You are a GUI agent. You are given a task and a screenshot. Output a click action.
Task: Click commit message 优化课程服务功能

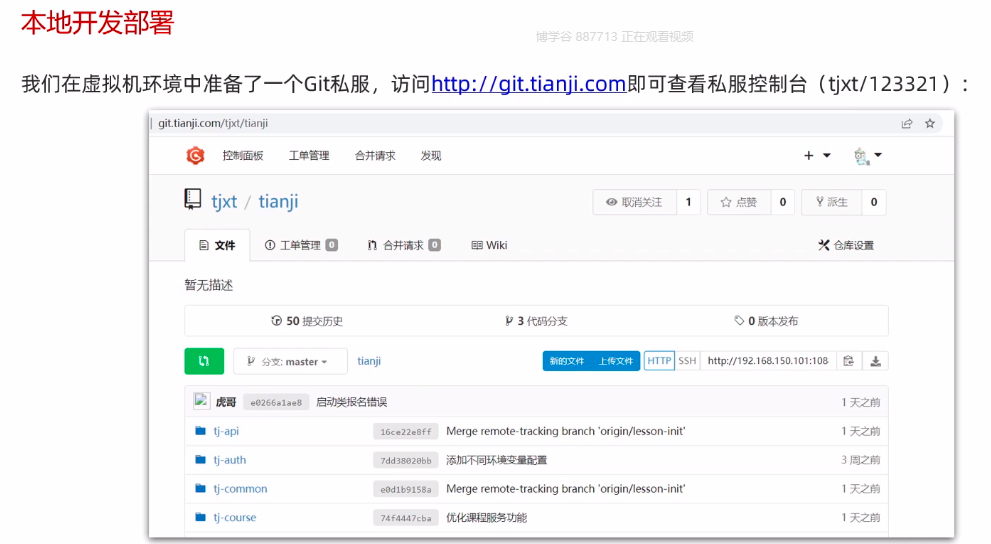486,517
